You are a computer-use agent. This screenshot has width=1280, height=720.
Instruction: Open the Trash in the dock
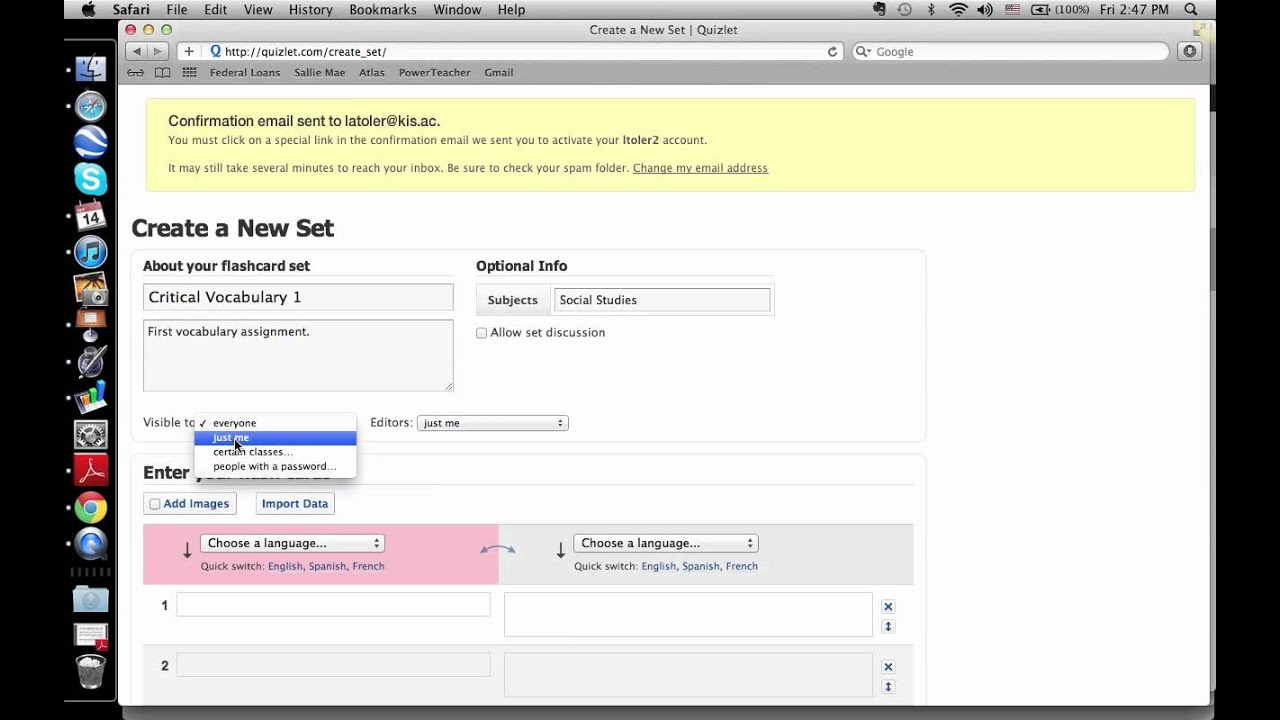[90, 671]
